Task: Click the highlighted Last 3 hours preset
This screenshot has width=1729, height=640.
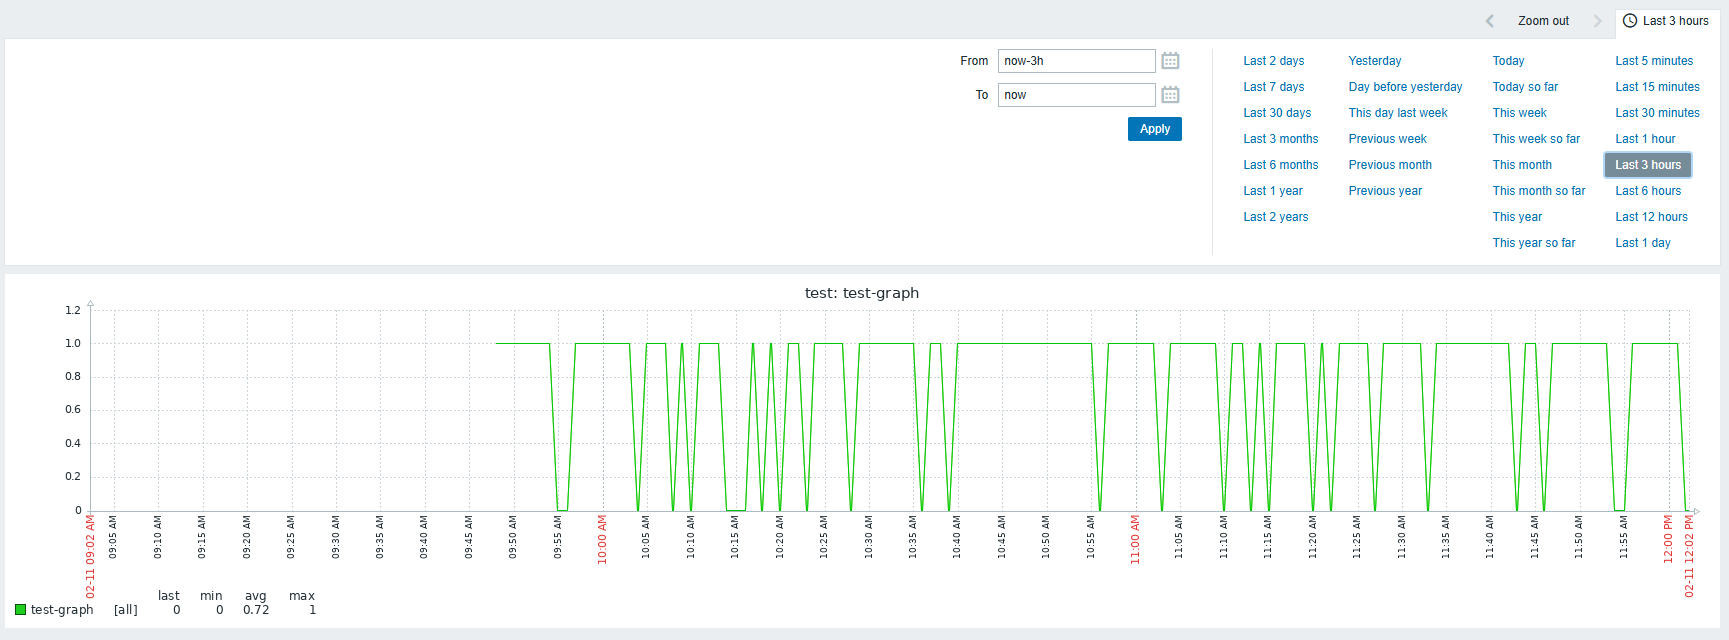Action: pos(1647,165)
